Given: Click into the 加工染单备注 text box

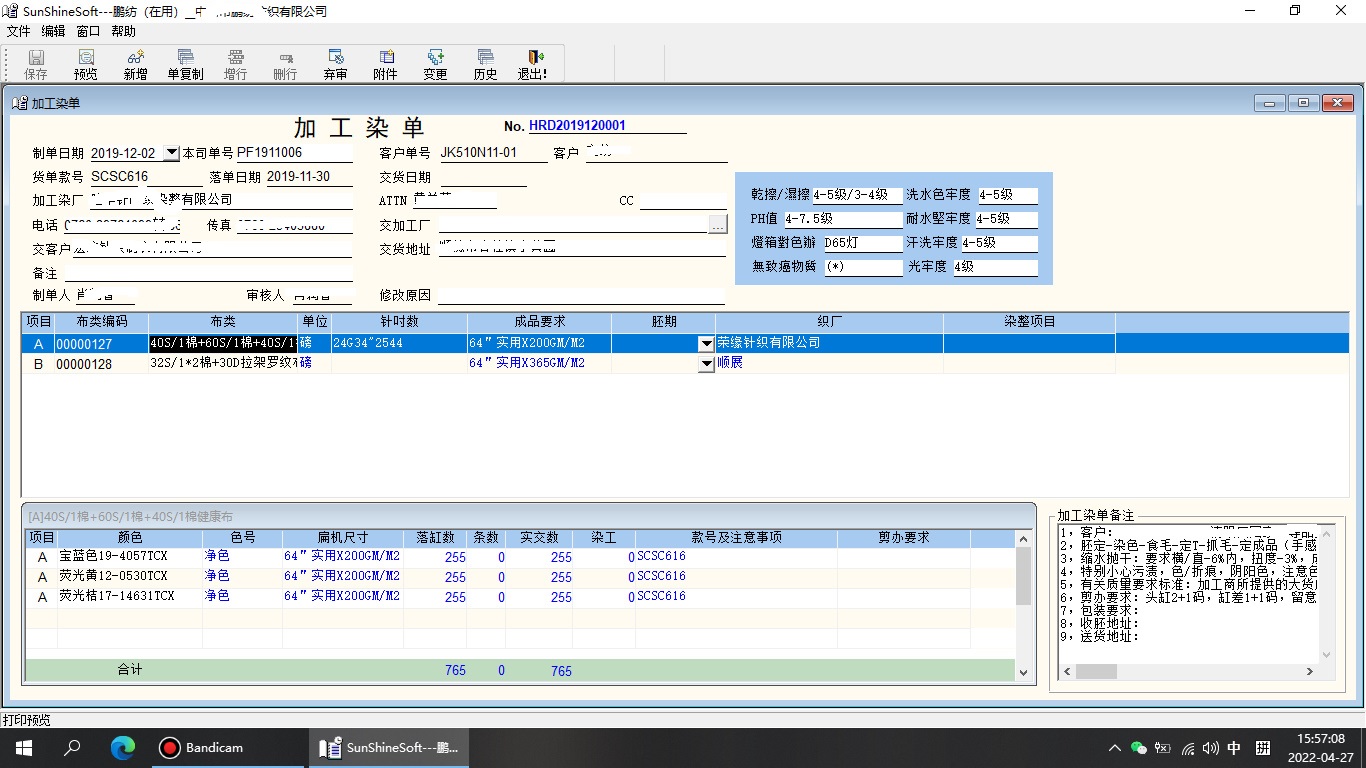Looking at the screenshot, I should click(x=1189, y=594).
